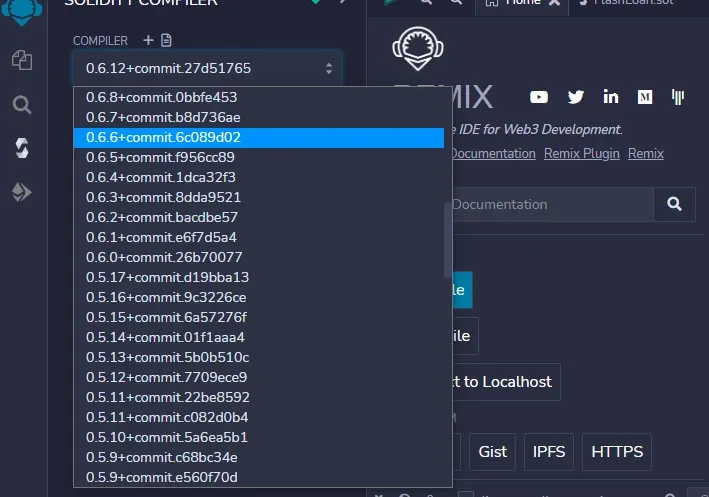This screenshot has height=497, width=709.
Task: Open the Remix Medium icon
Action: pos(645,97)
